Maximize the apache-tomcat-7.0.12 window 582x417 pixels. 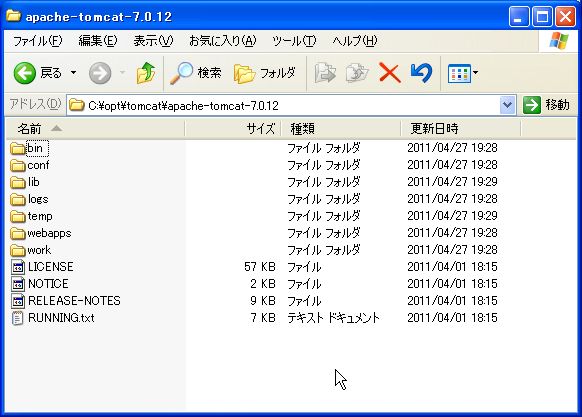(542, 17)
